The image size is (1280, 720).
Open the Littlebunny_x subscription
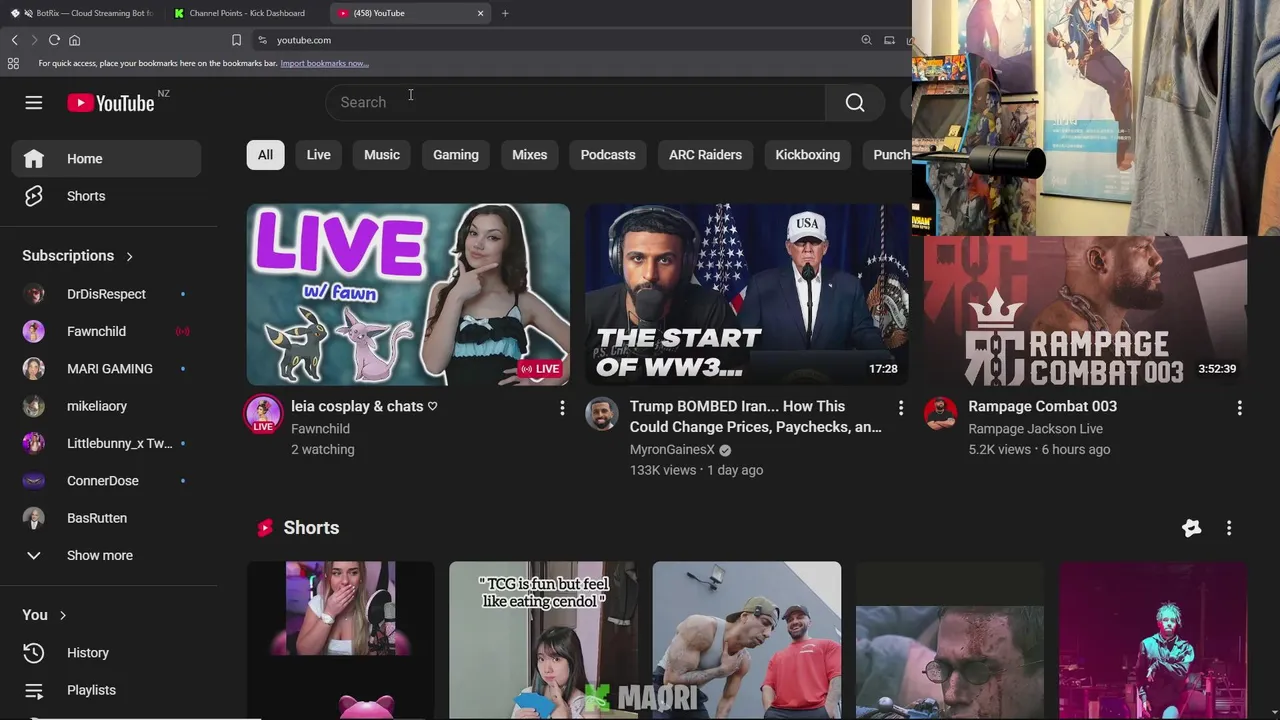(106, 443)
